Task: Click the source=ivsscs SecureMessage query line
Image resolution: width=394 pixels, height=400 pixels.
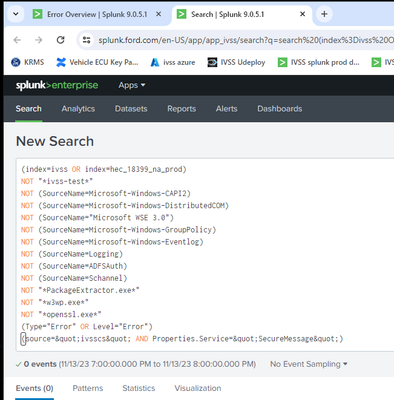Action: click(x=182, y=339)
